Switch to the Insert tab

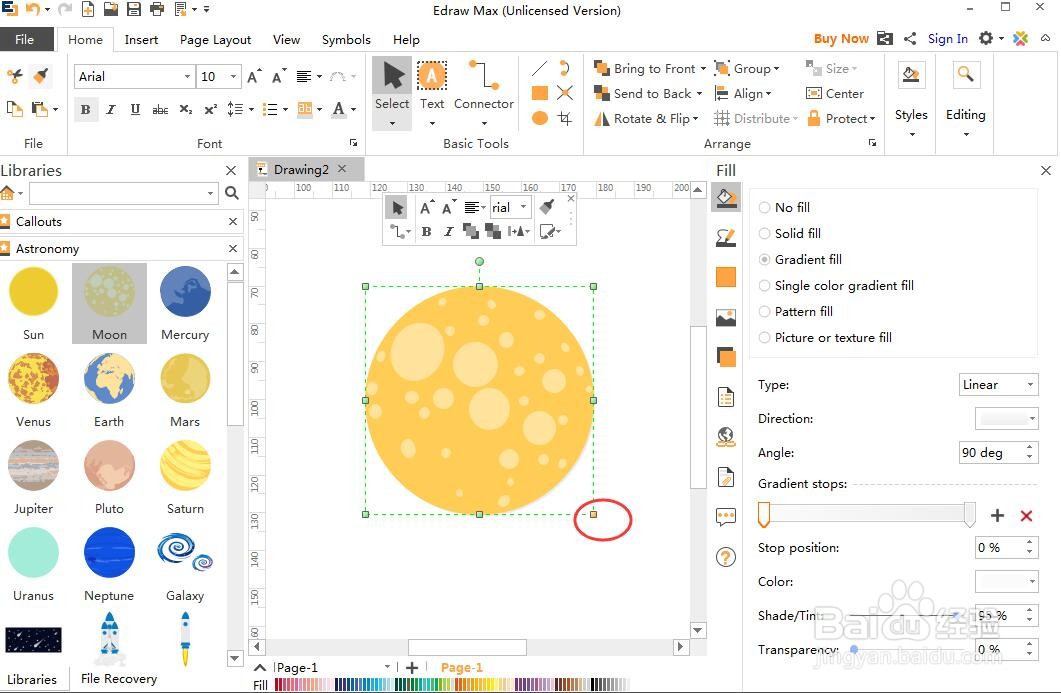(x=141, y=39)
